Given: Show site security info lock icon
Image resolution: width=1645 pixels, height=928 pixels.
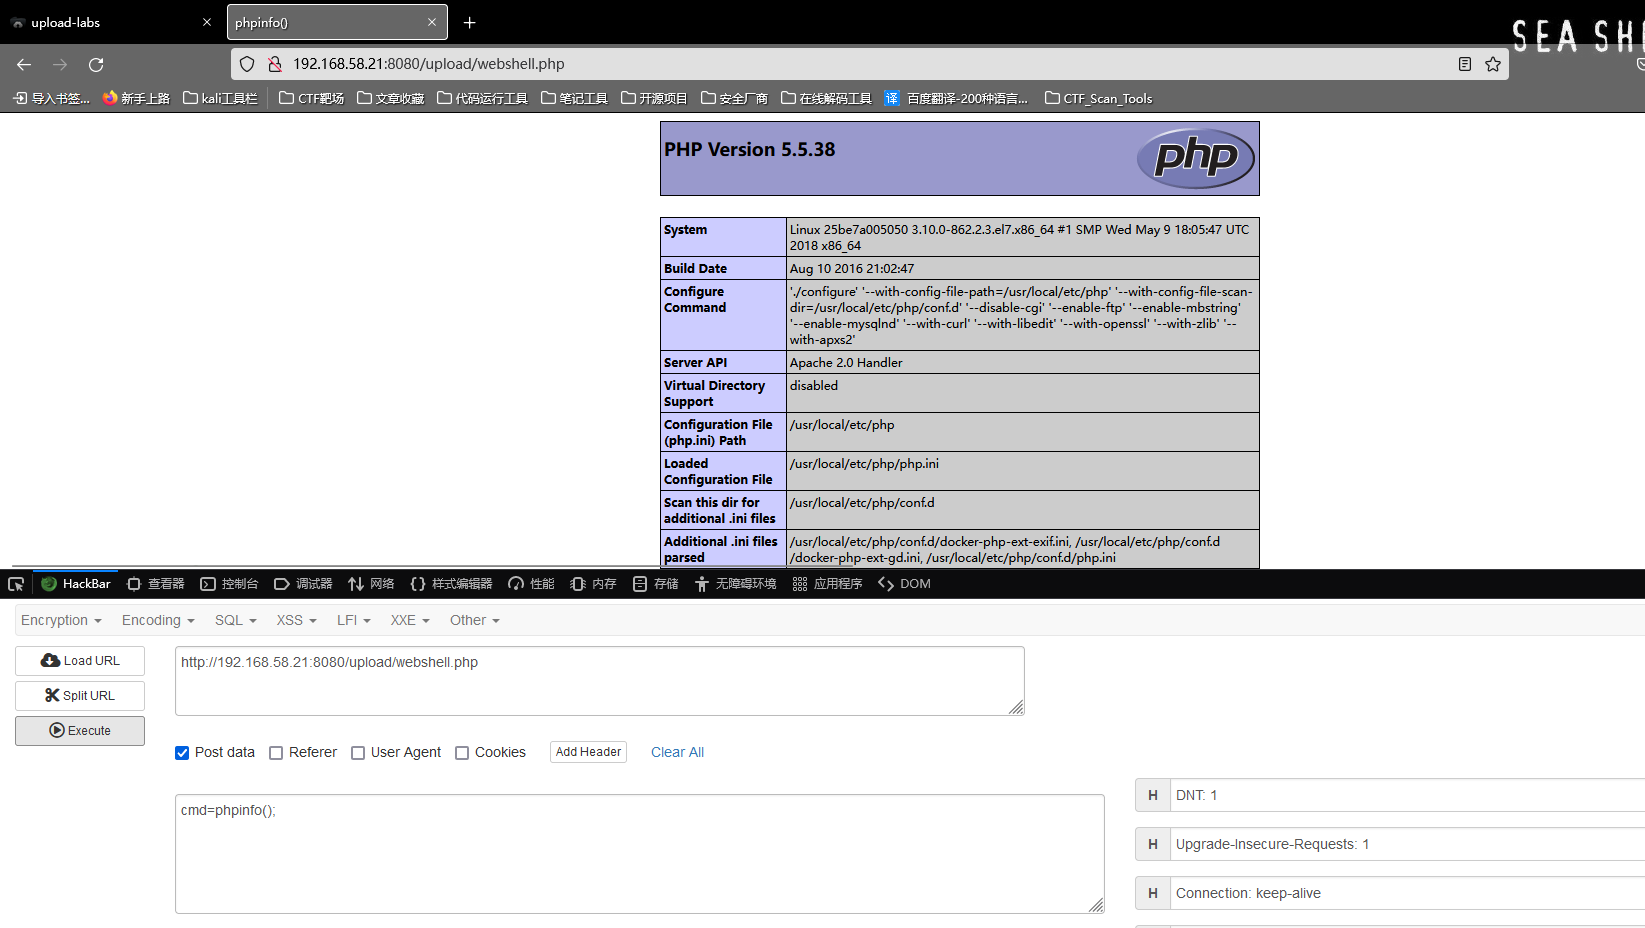Looking at the screenshot, I should point(275,64).
